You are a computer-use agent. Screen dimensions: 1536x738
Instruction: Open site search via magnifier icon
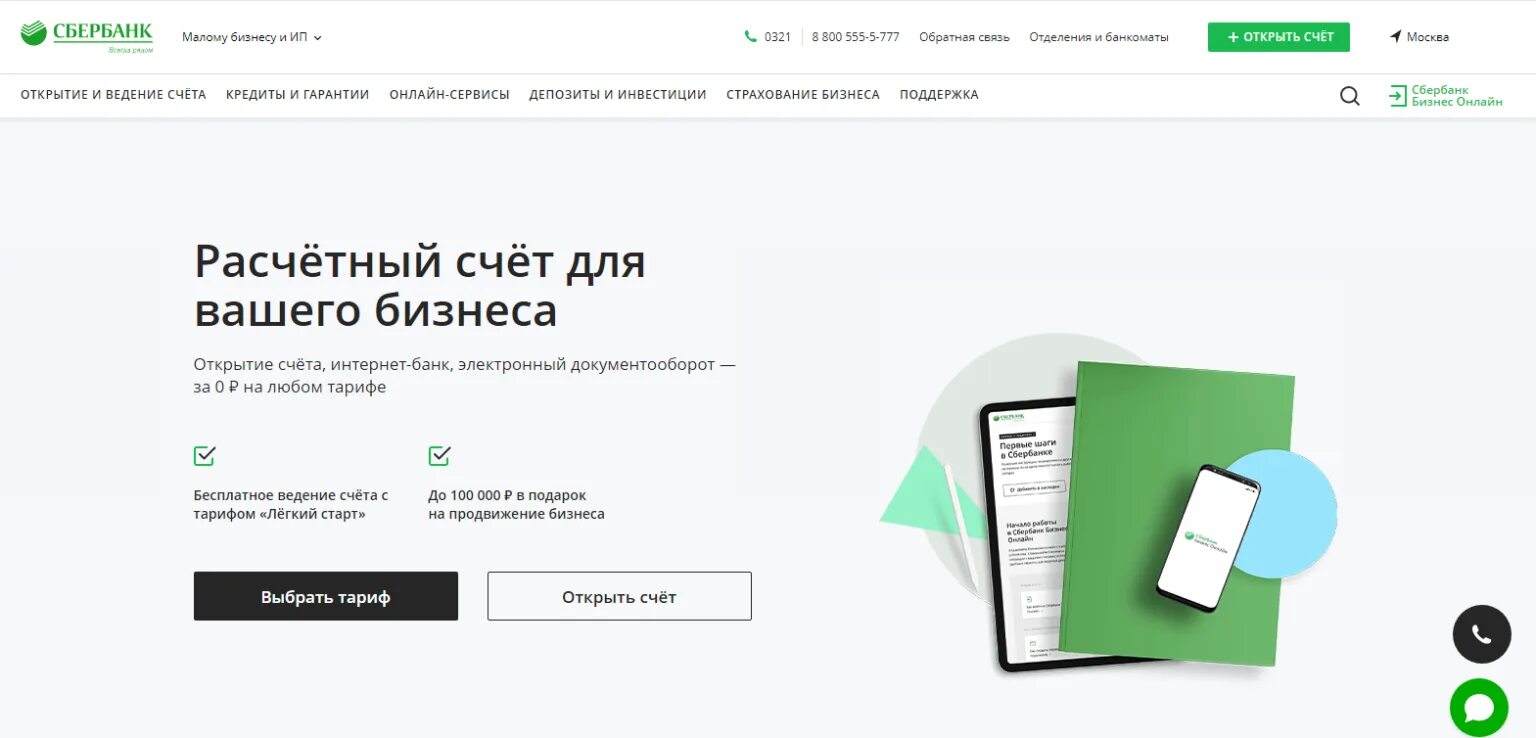(x=1350, y=96)
